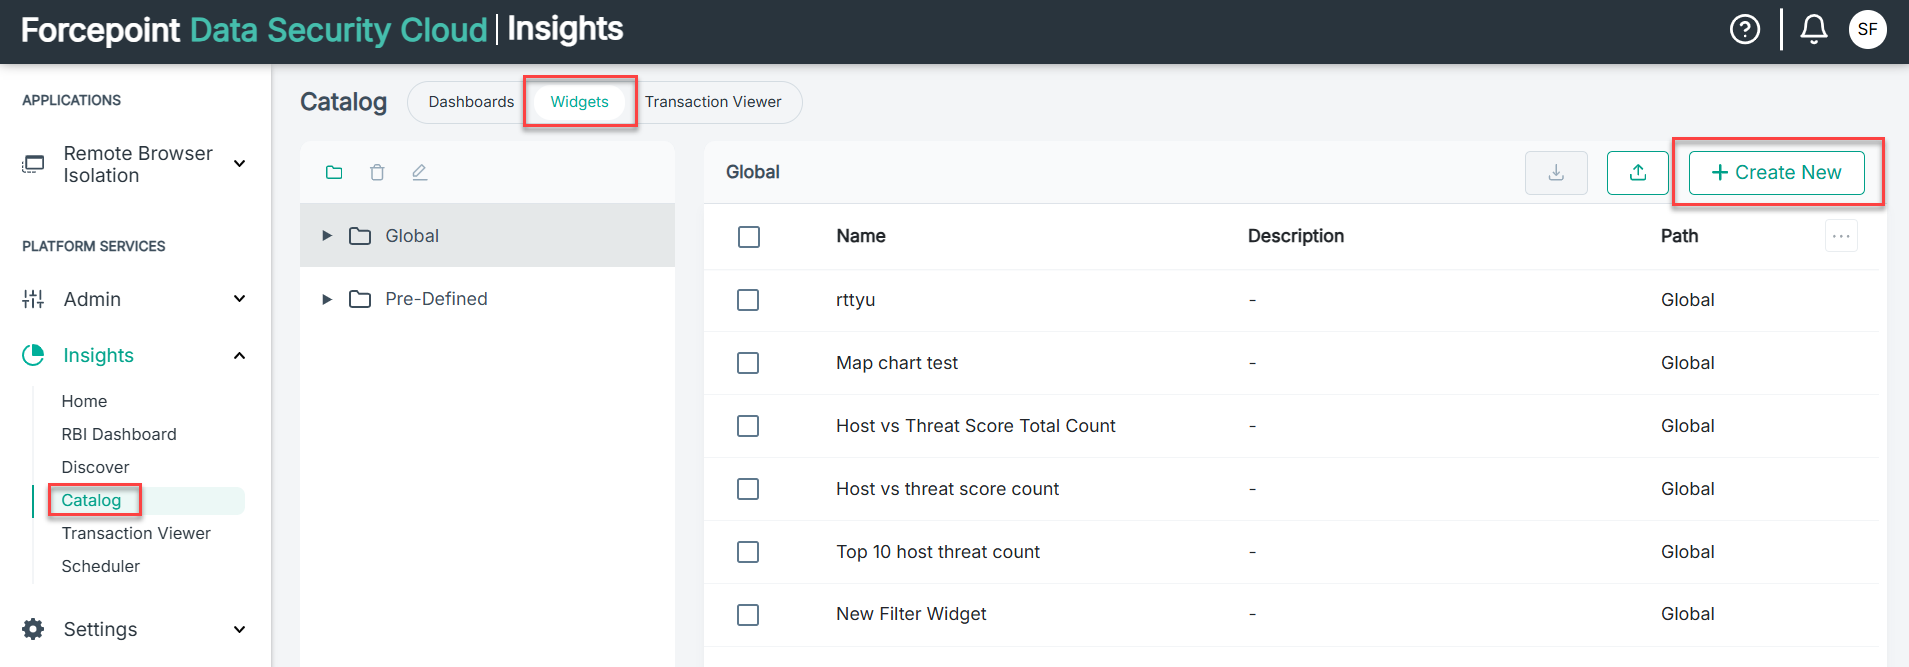
Task: Open Host vs threat score count widget
Action: click(948, 489)
